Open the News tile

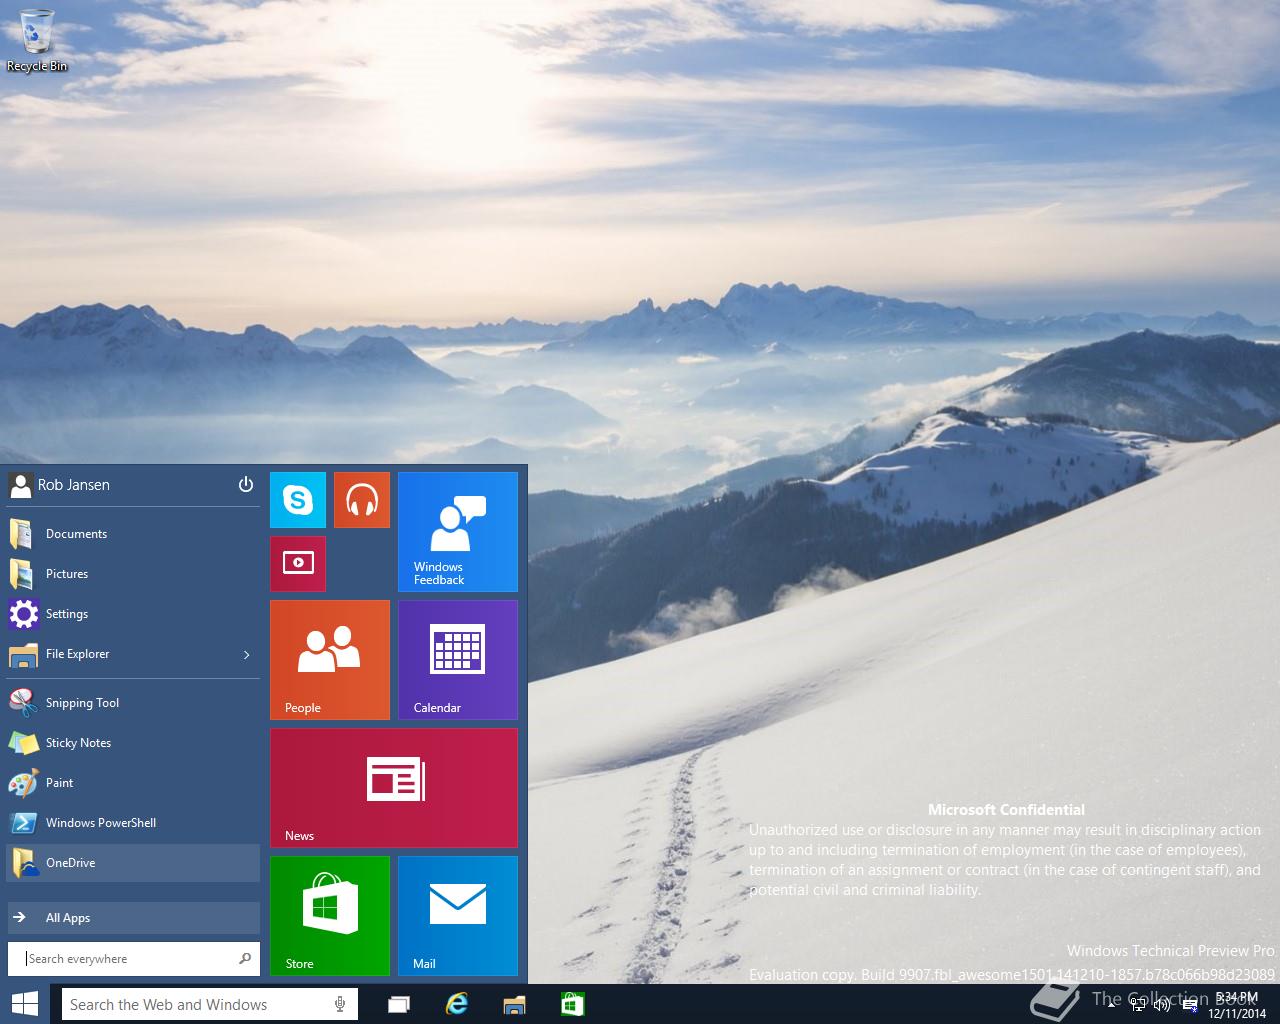(x=394, y=788)
